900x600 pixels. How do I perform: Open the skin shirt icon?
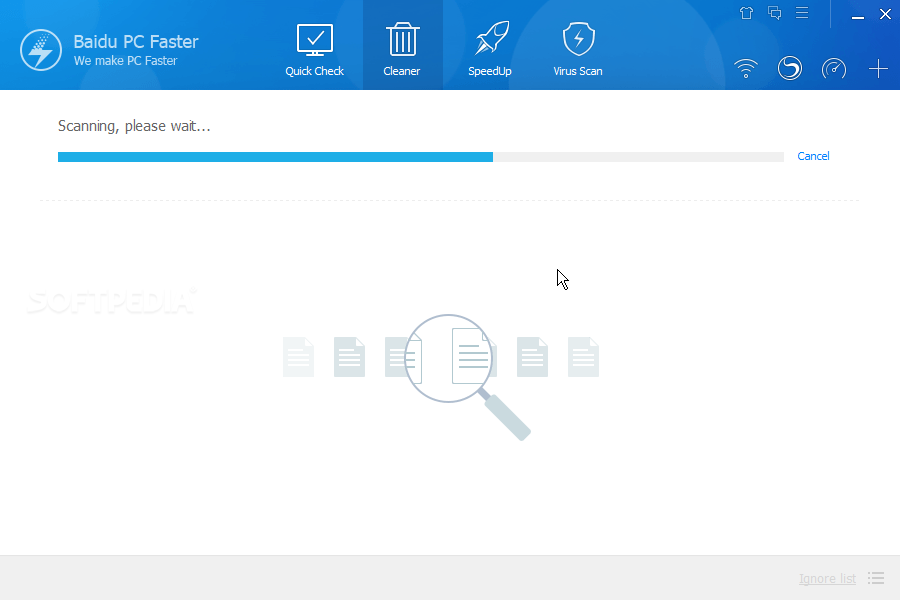click(746, 13)
